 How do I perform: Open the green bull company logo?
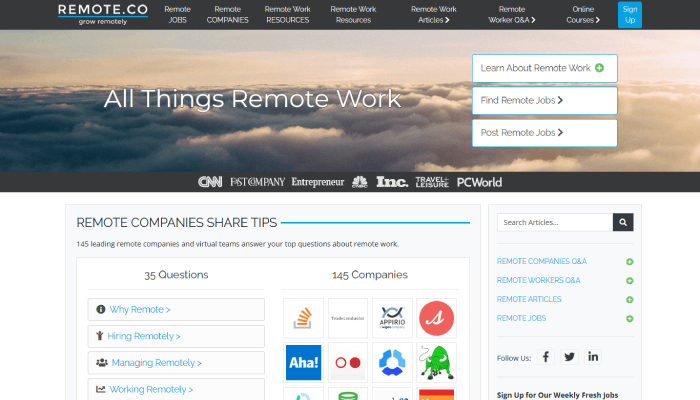(437, 362)
